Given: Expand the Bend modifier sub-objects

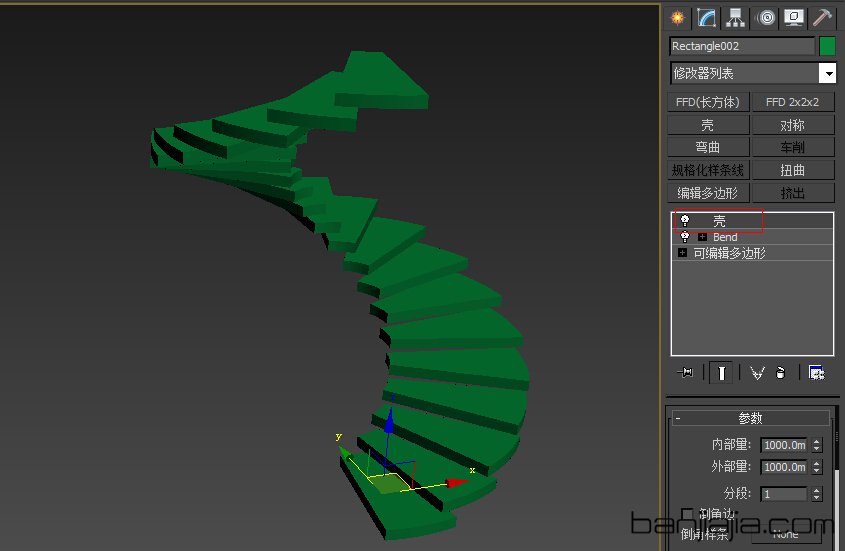Looking at the screenshot, I should (x=702, y=237).
